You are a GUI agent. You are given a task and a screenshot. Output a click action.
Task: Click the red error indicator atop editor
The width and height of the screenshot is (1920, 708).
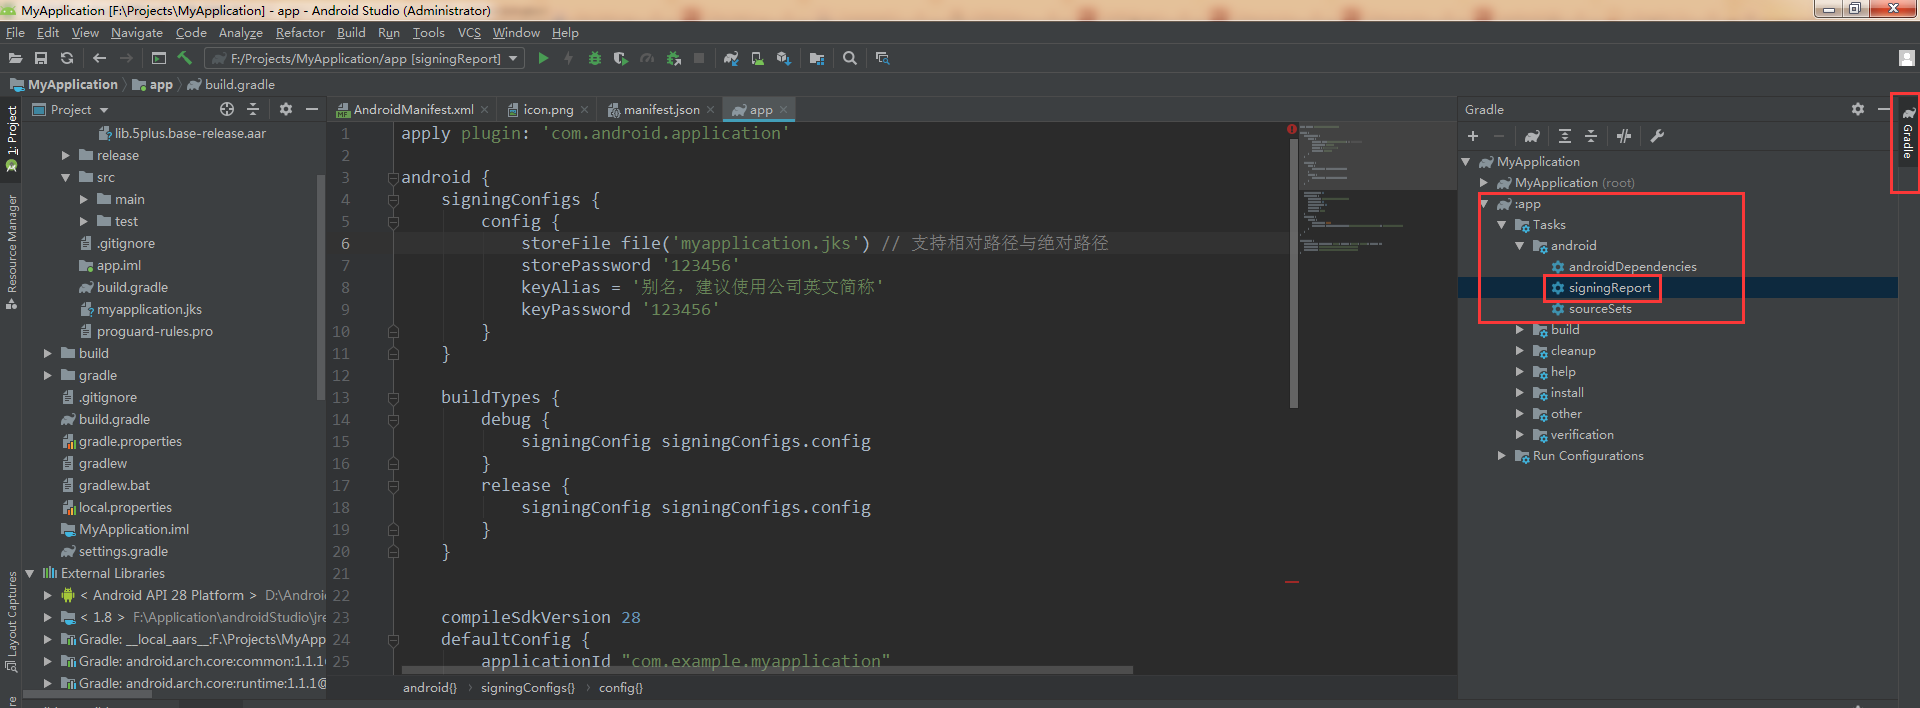(1292, 129)
